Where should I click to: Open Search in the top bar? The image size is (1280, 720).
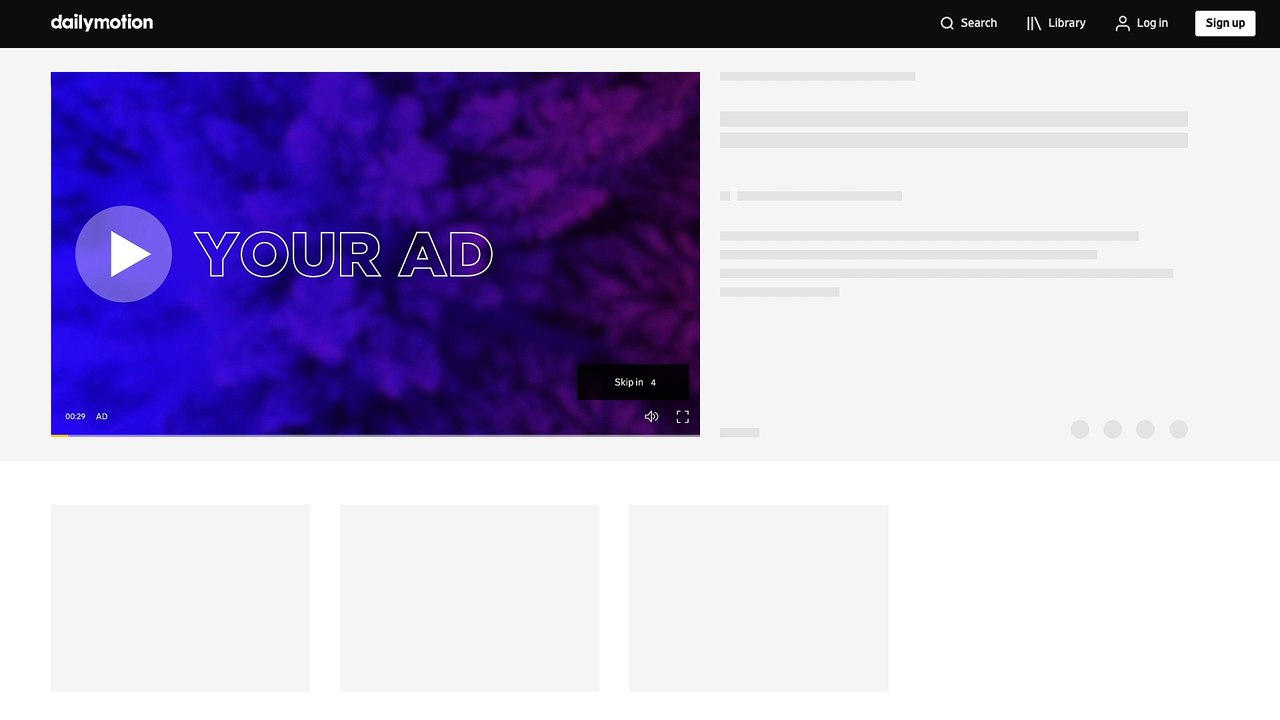[969, 23]
